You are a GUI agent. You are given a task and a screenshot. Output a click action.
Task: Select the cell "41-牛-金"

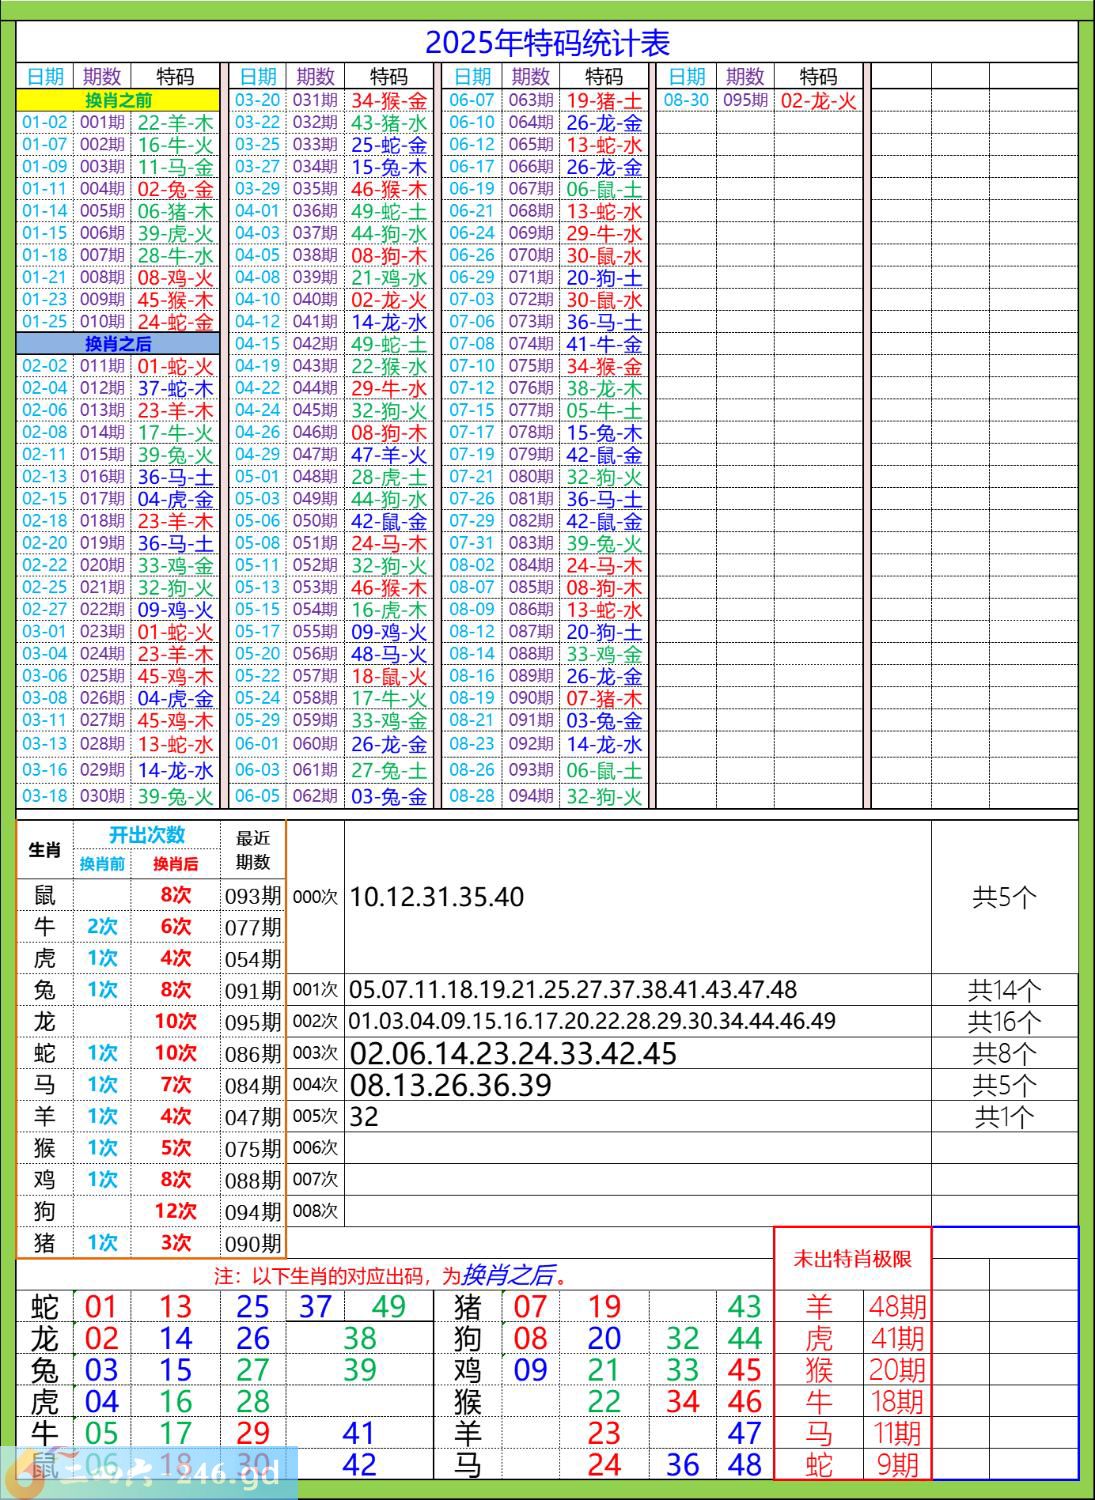tap(604, 344)
